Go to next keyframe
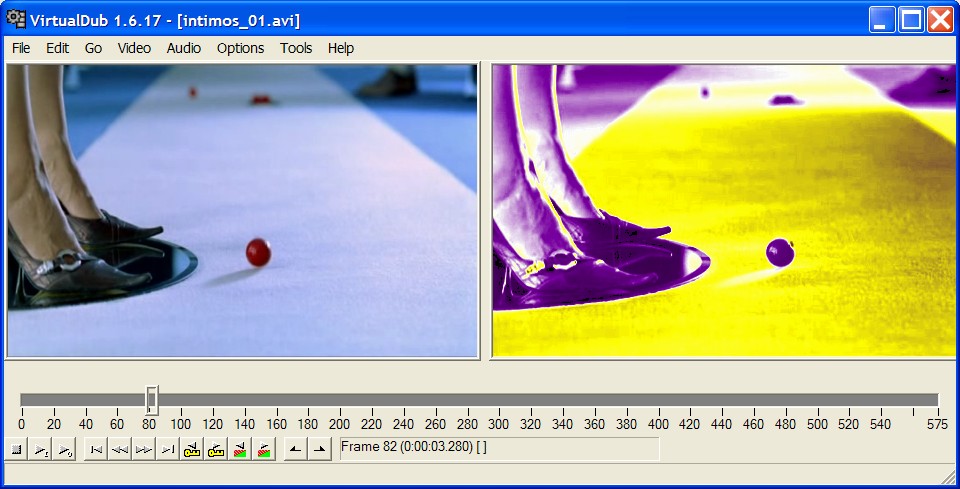Screen dimensions: 960x489 tap(216, 450)
